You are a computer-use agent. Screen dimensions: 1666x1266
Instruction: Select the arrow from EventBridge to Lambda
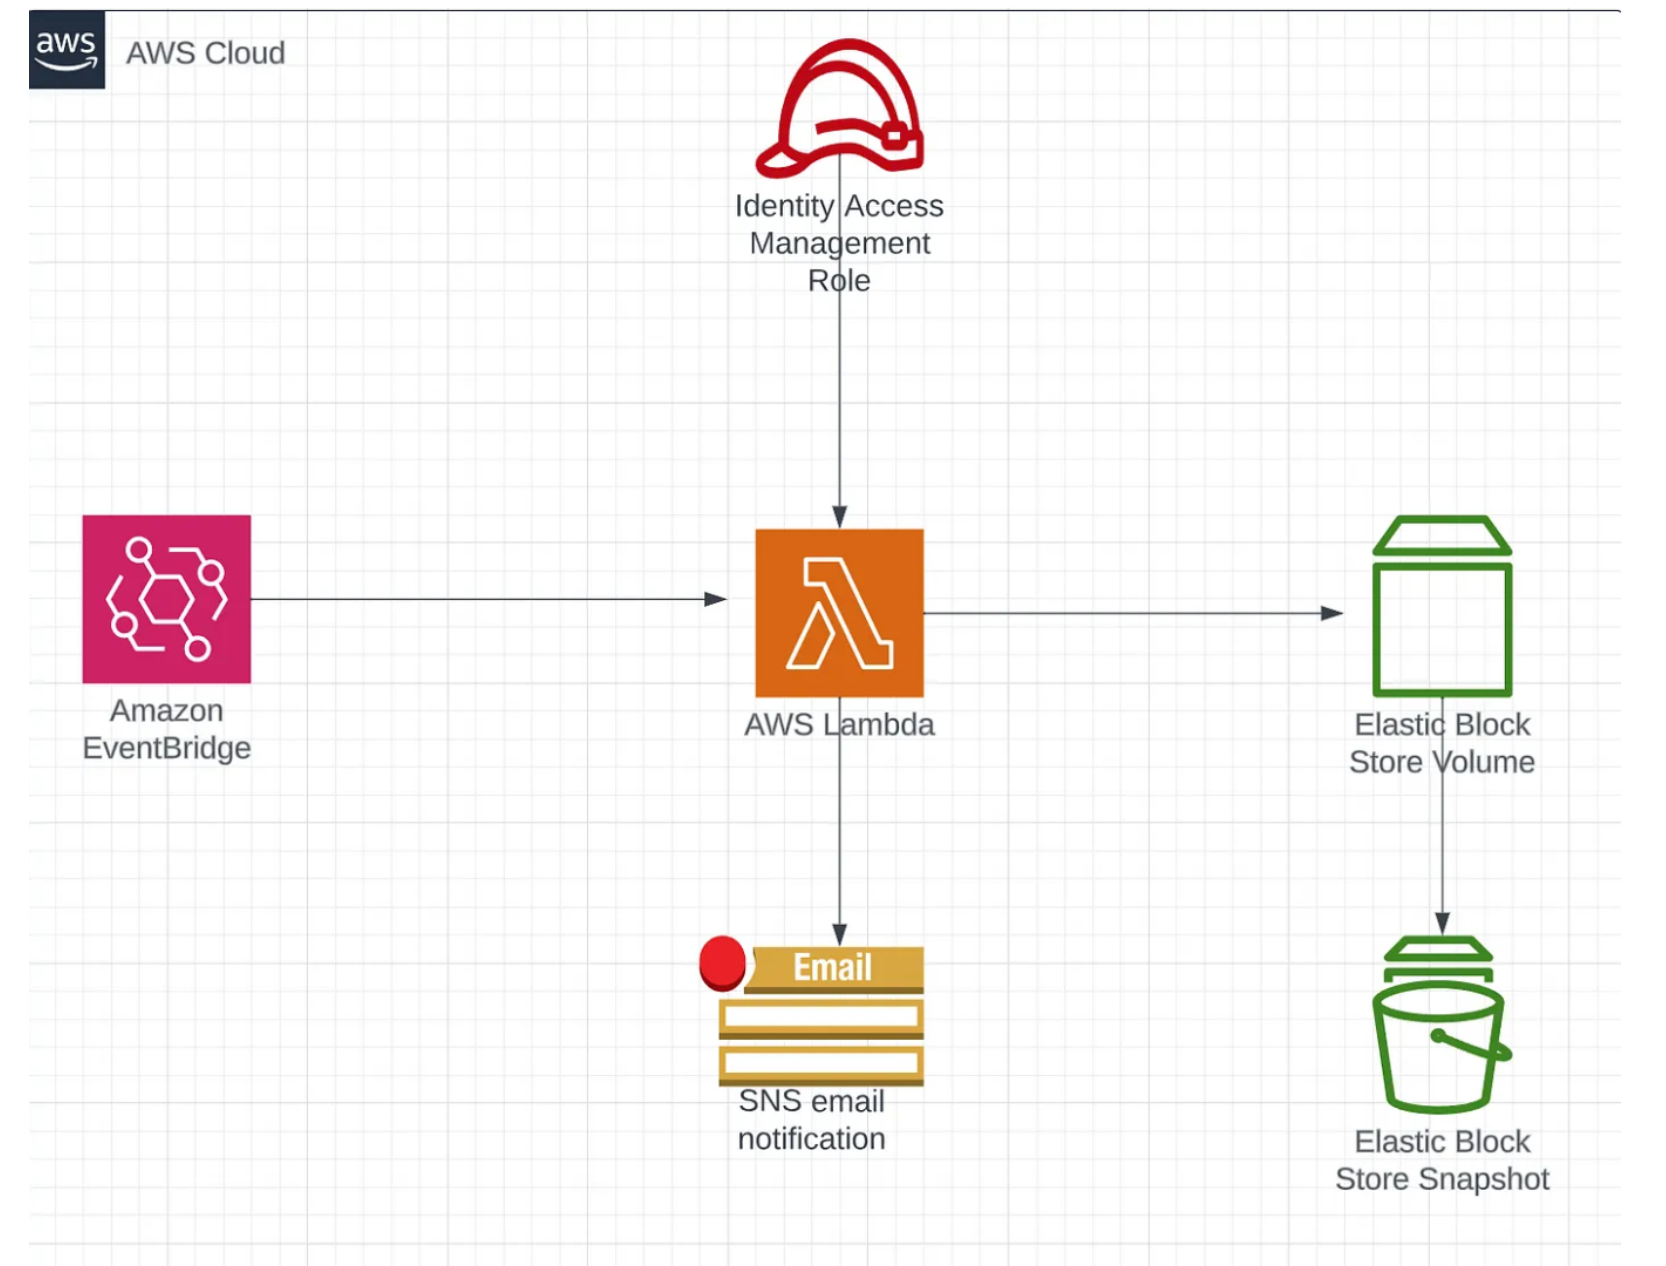click(x=488, y=599)
